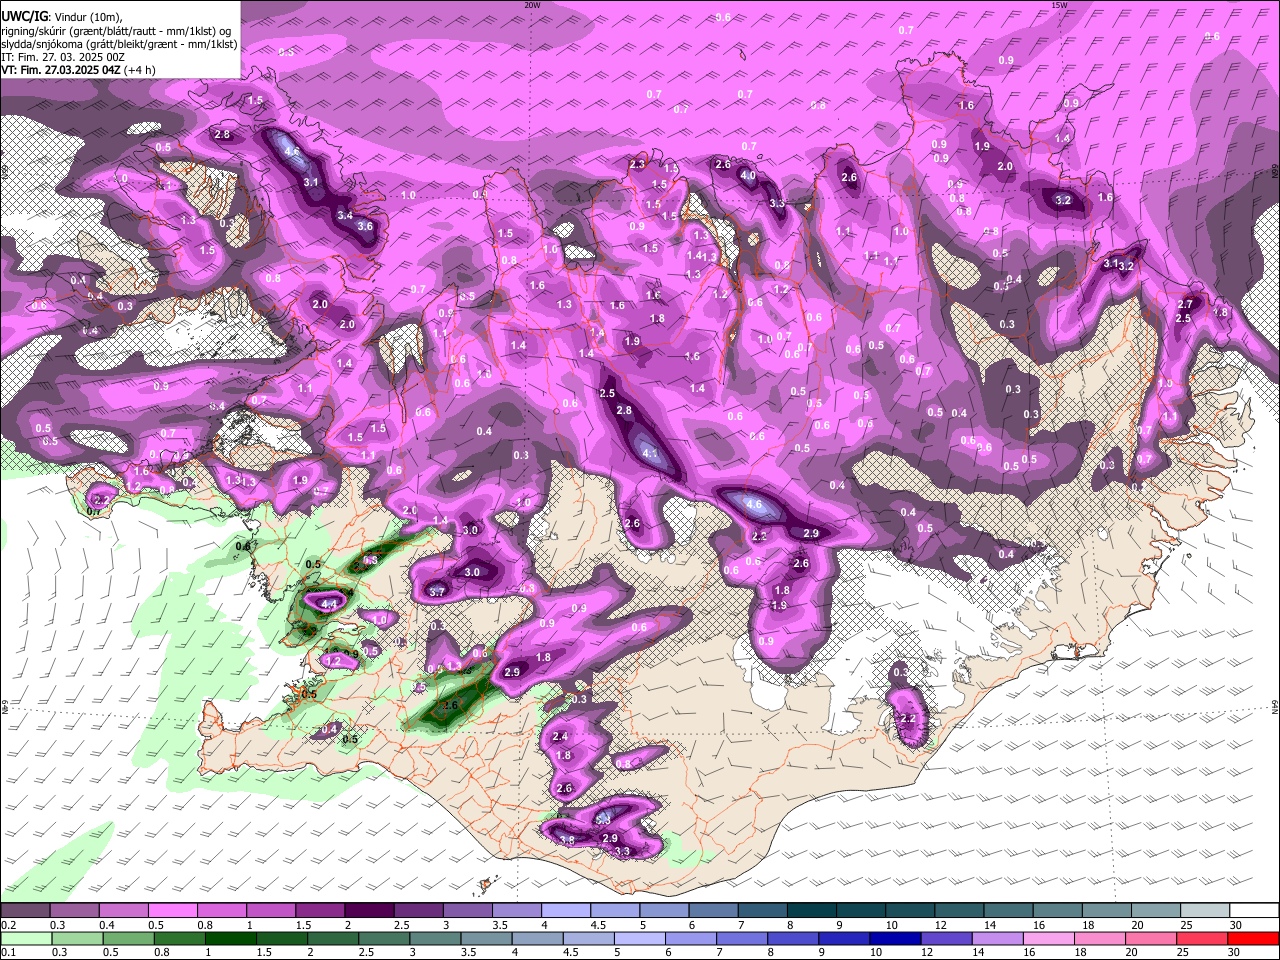
Task: Click the bold UWC/IG title text
Action: (x=24, y=16)
